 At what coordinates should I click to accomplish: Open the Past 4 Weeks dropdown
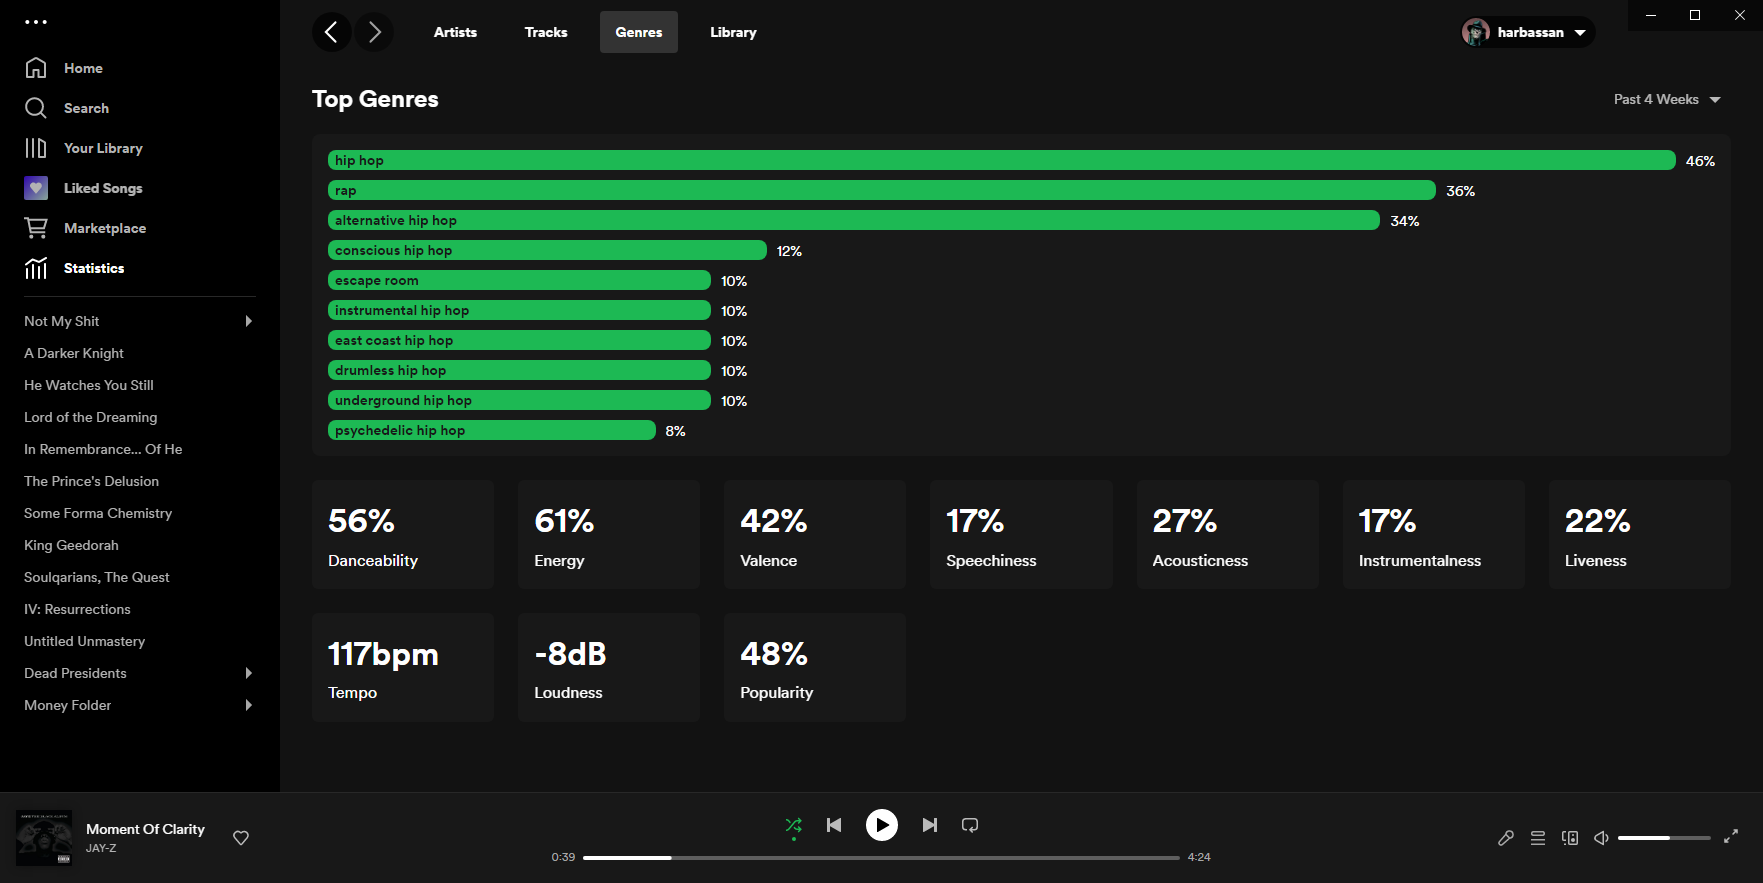click(1666, 99)
